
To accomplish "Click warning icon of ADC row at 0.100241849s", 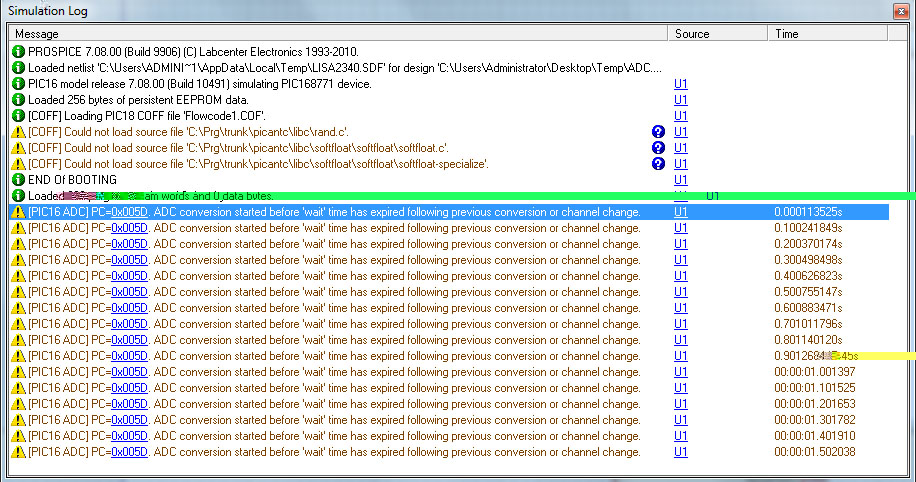I will tap(18, 228).
